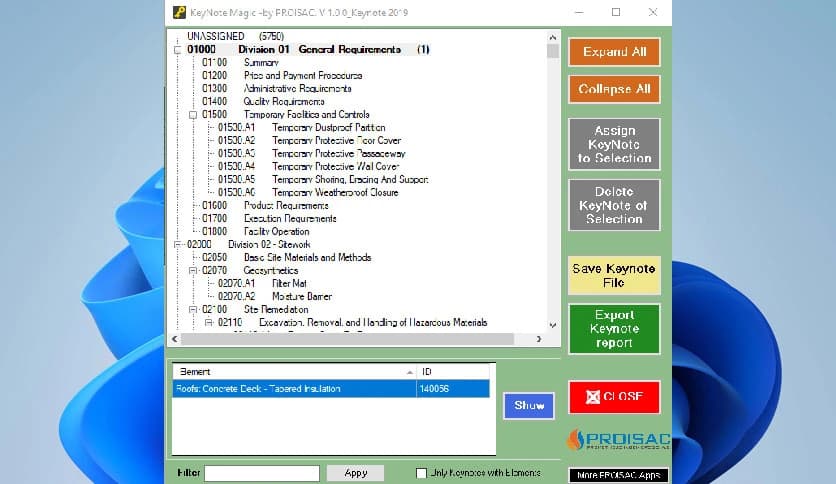The image size is (836, 484).
Task: Collapse the 02100 Site Remediation node
Action: point(193,310)
